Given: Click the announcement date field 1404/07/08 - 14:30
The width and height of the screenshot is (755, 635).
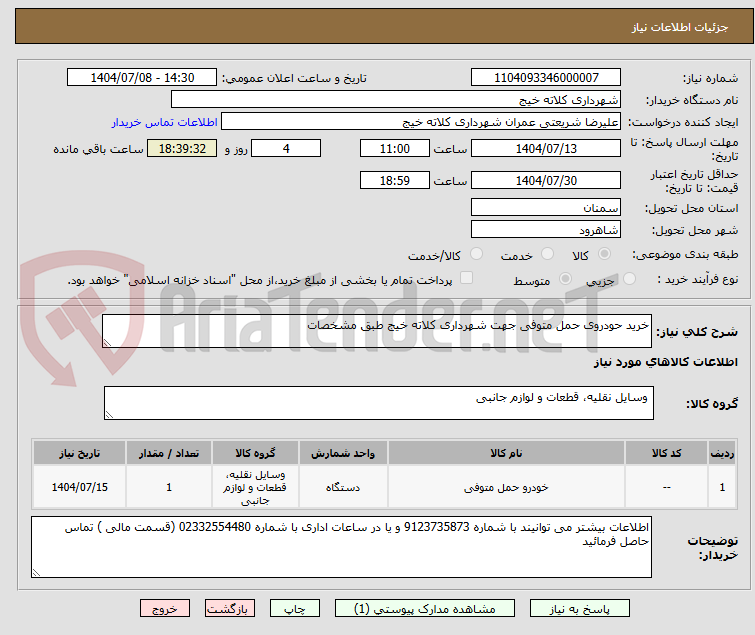Looking at the screenshot, I should (x=142, y=78).
